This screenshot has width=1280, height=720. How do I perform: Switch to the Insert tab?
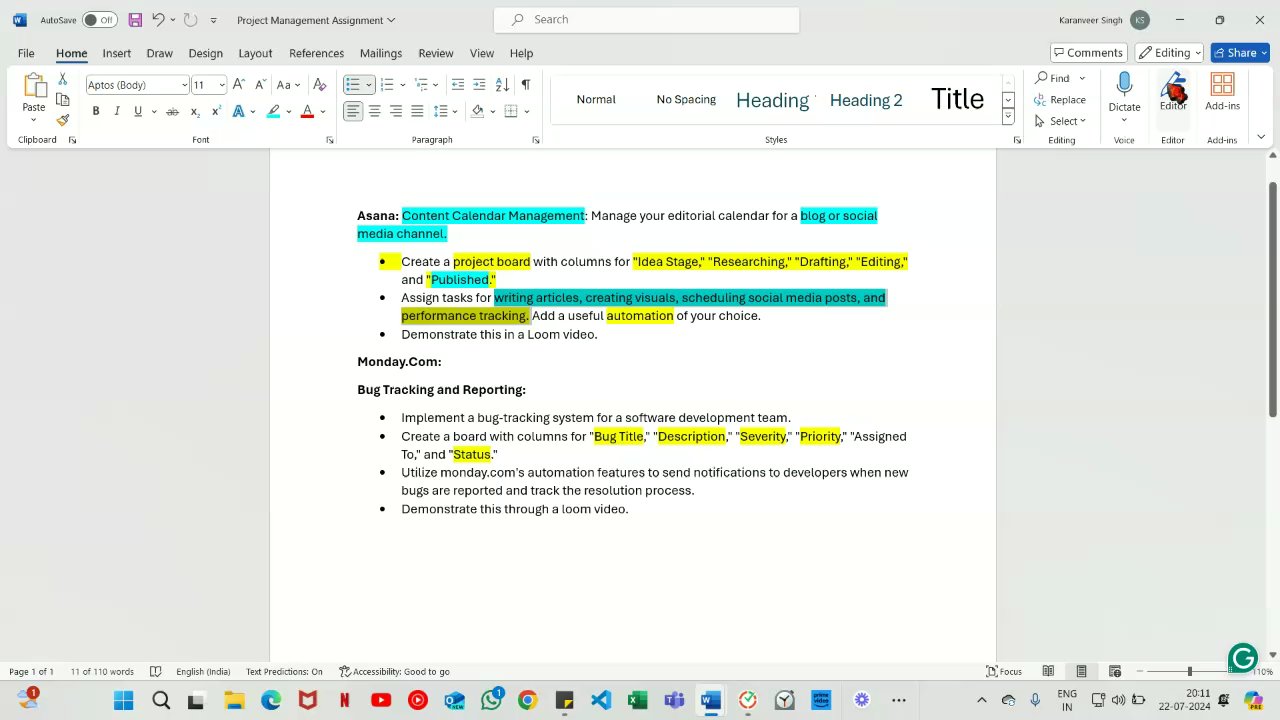pos(116,53)
